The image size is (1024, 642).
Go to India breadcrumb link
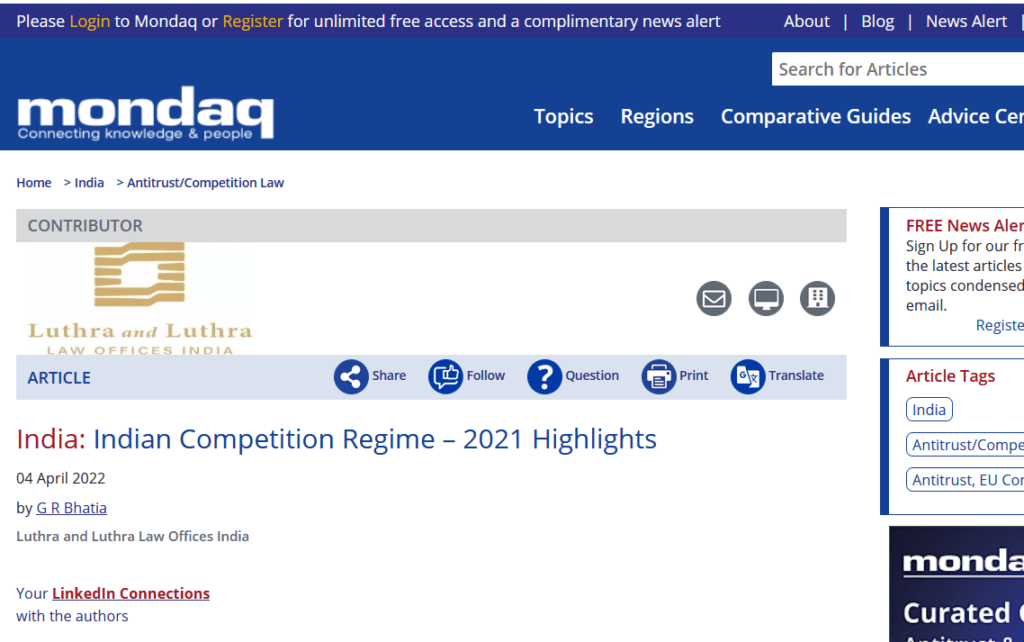[89, 183]
